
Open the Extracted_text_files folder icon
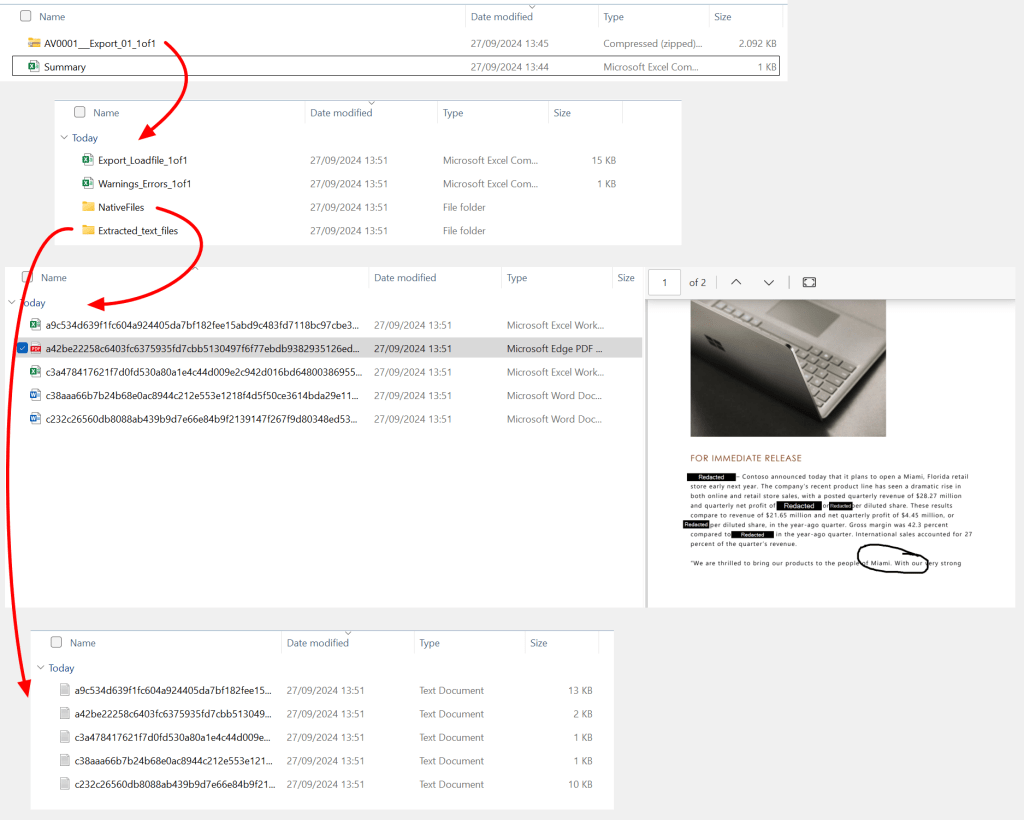click(x=88, y=230)
